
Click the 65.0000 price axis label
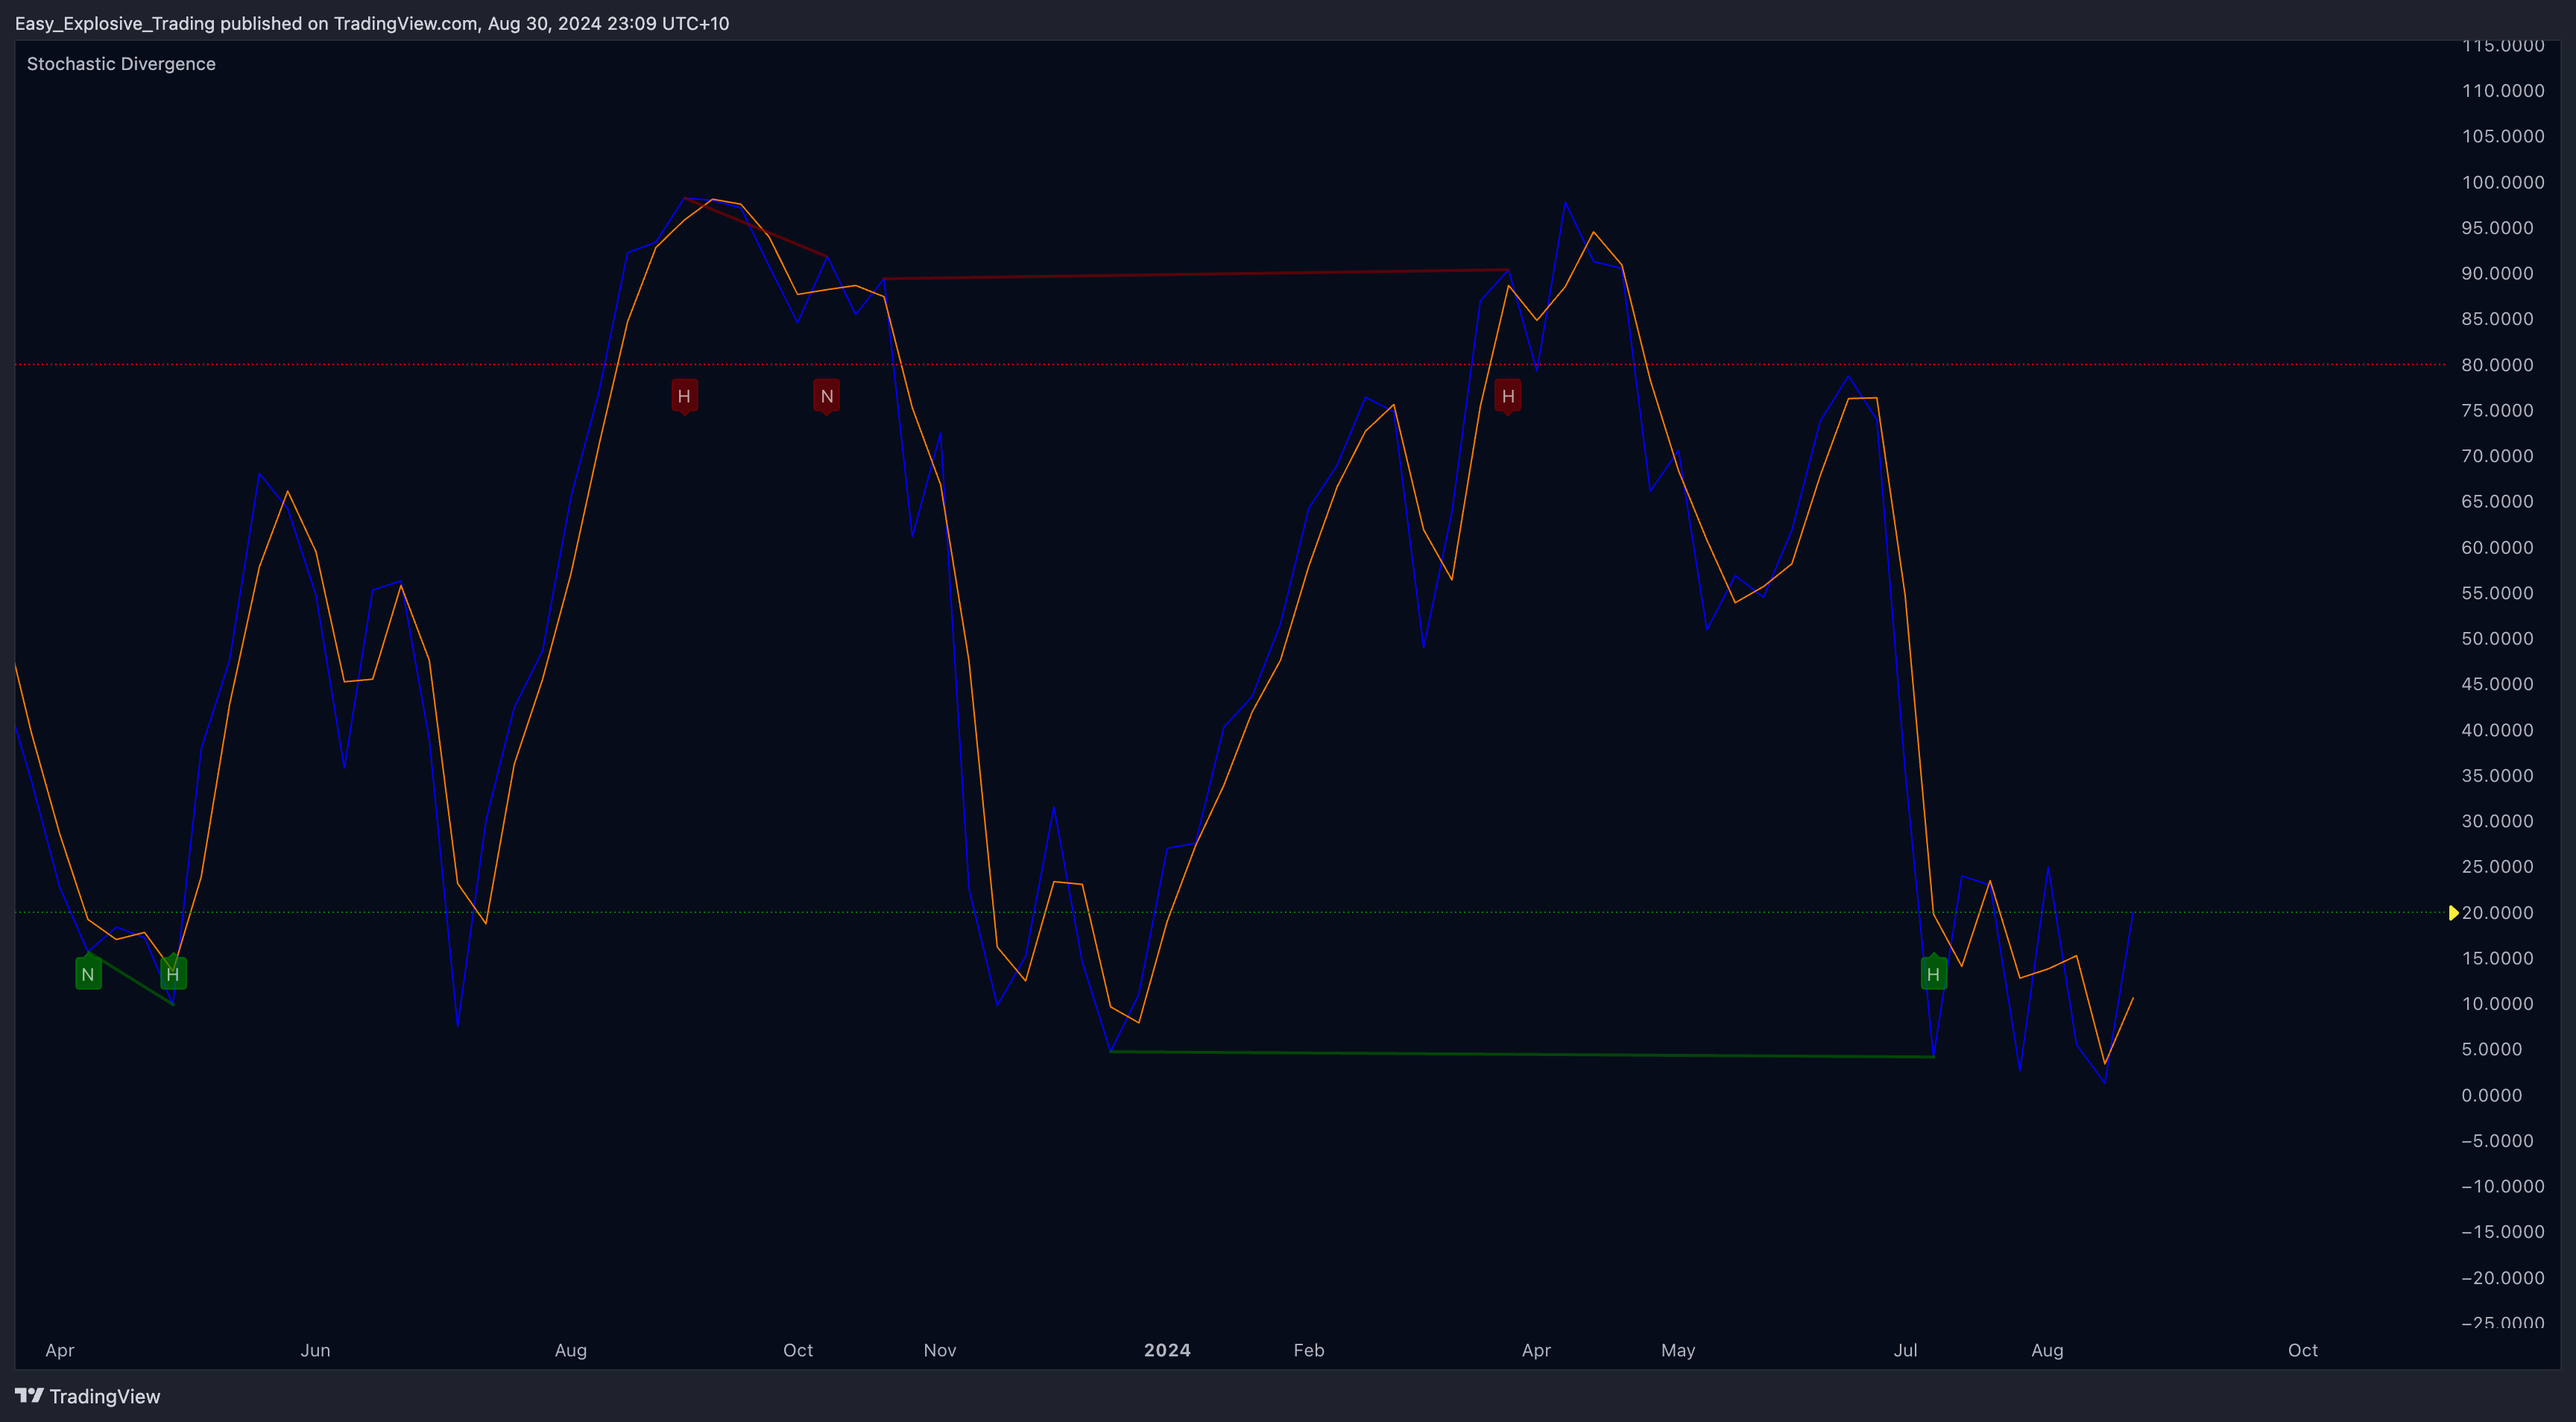[x=2497, y=501]
